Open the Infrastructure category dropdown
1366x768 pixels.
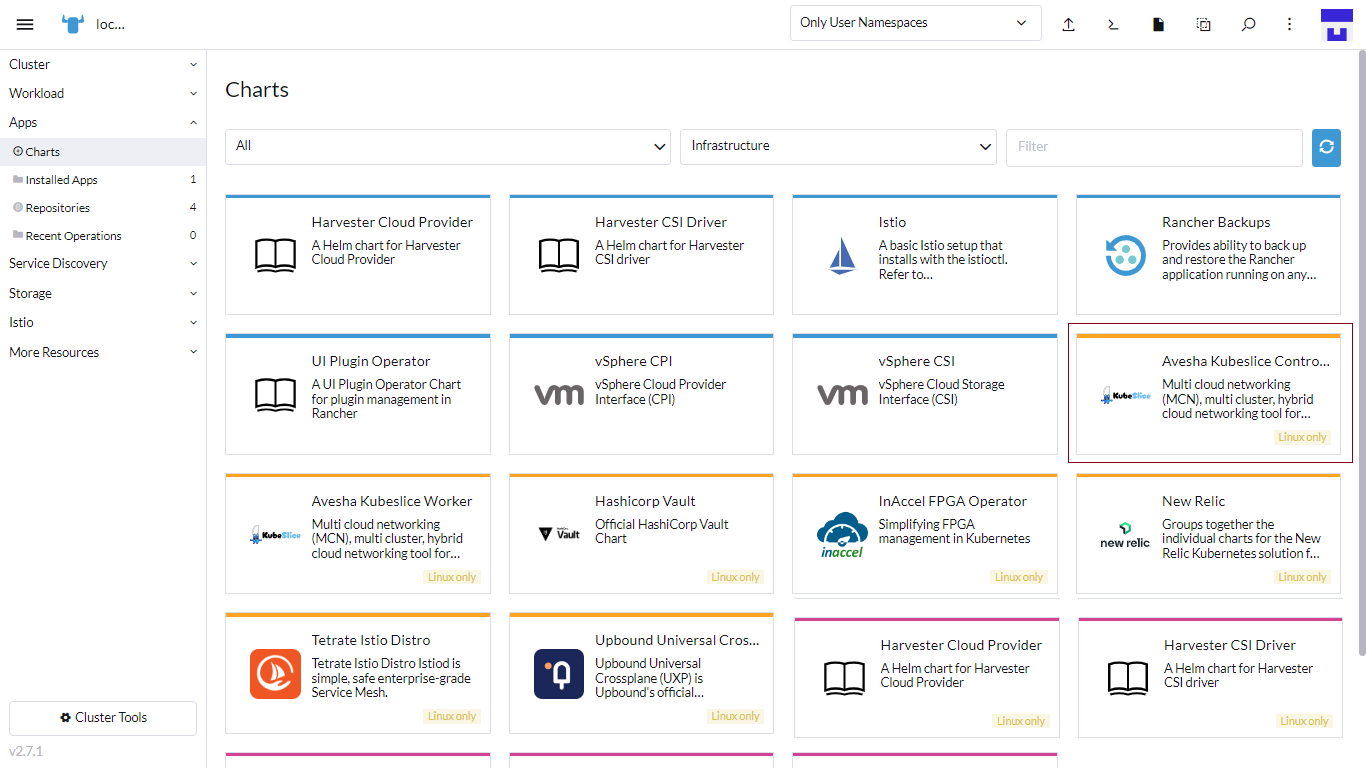click(838, 147)
